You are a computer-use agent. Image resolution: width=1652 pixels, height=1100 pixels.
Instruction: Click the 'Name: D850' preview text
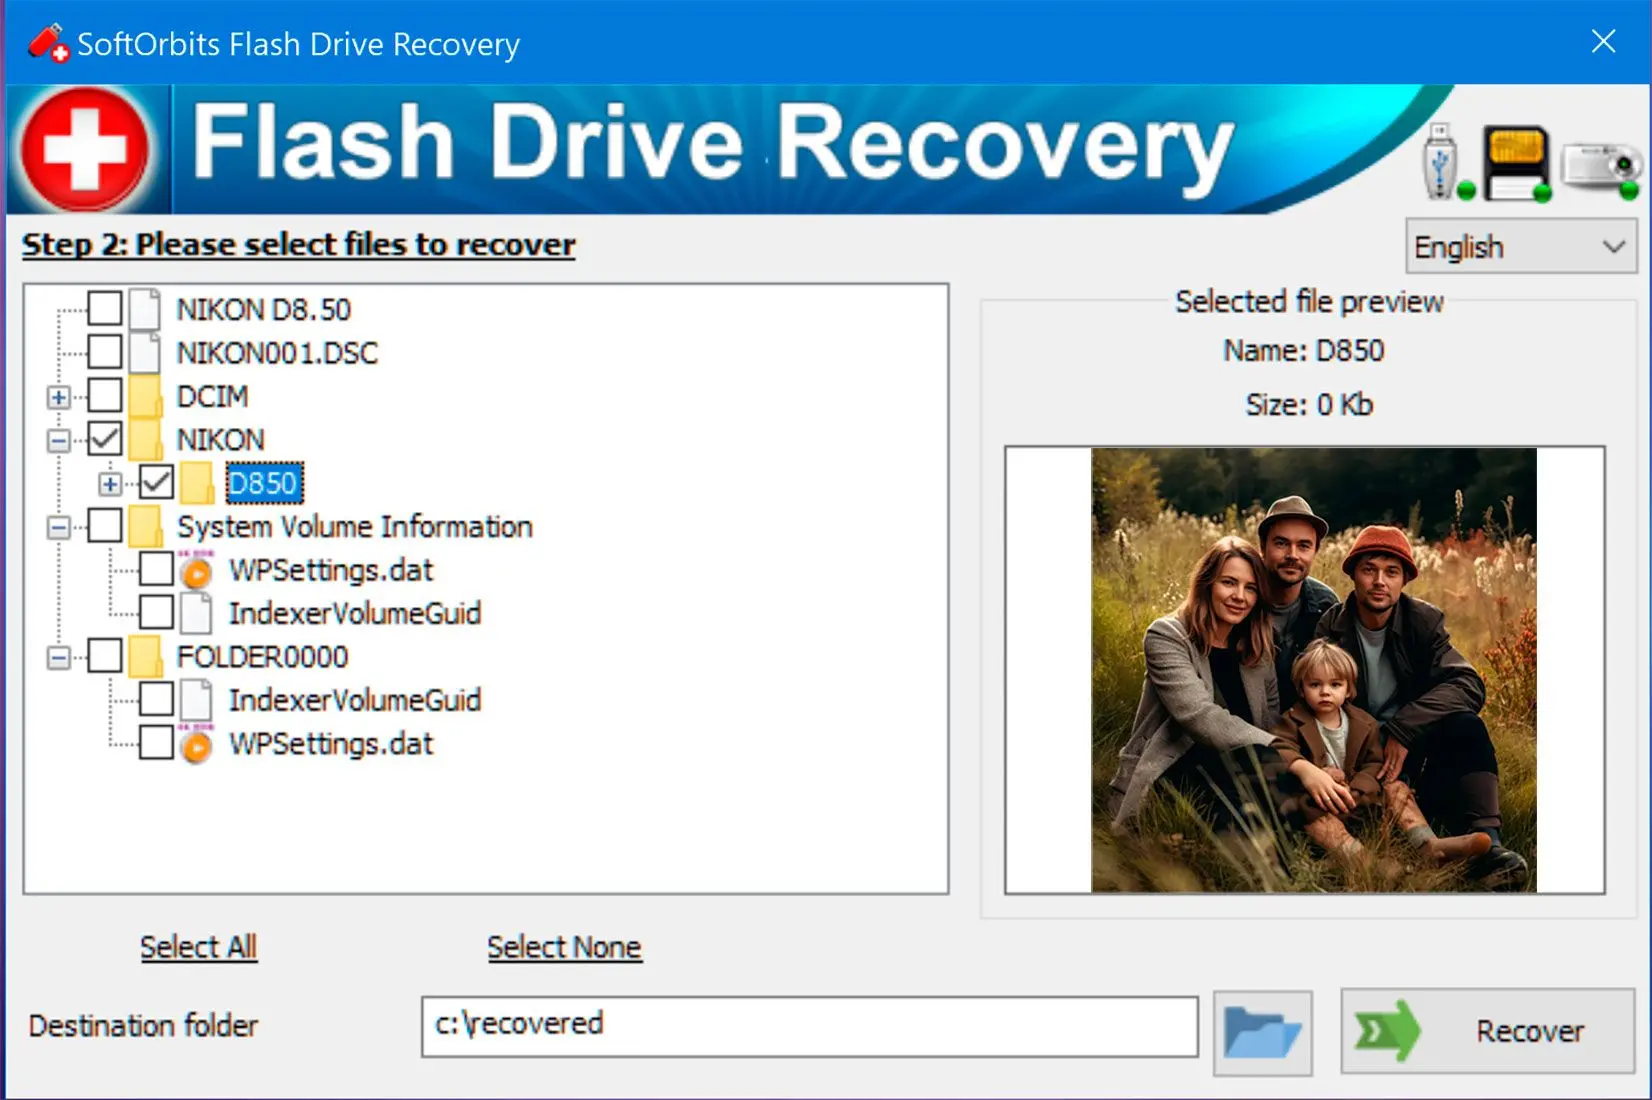click(1304, 351)
